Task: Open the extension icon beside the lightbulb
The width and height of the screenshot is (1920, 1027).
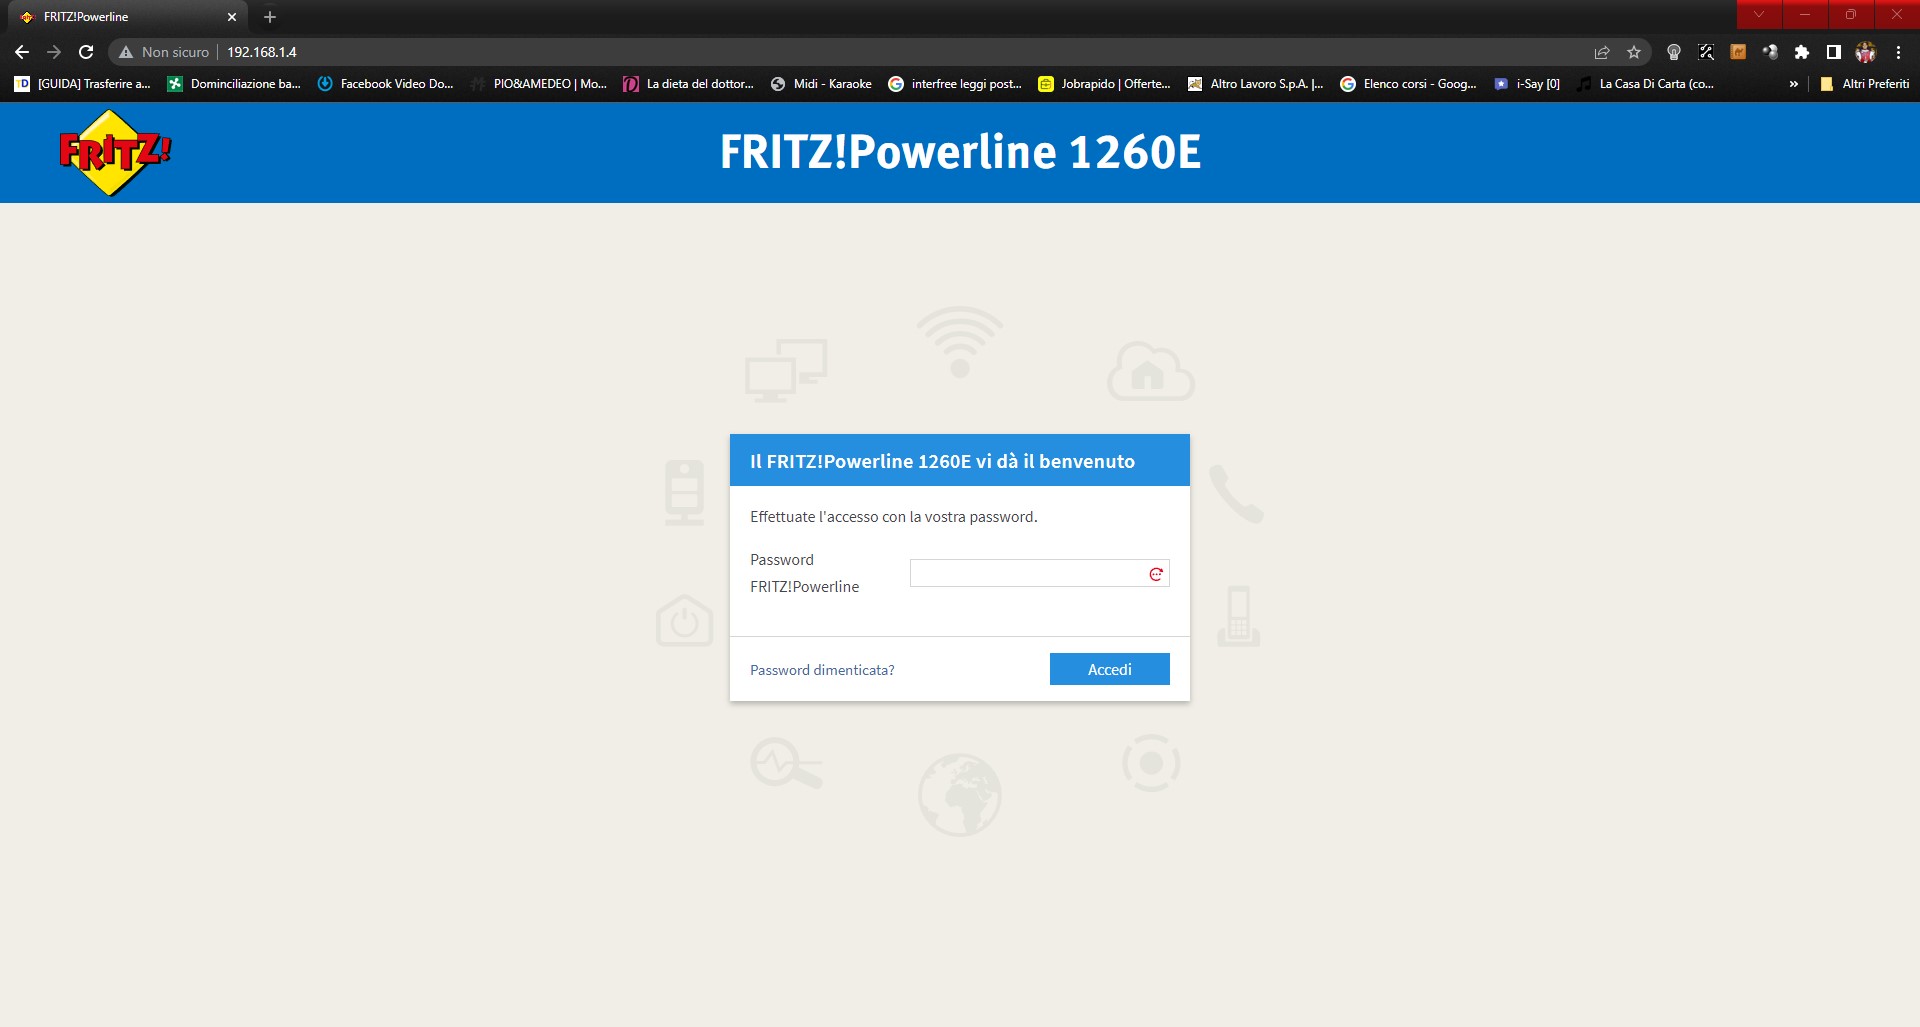Action: point(1706,52)
